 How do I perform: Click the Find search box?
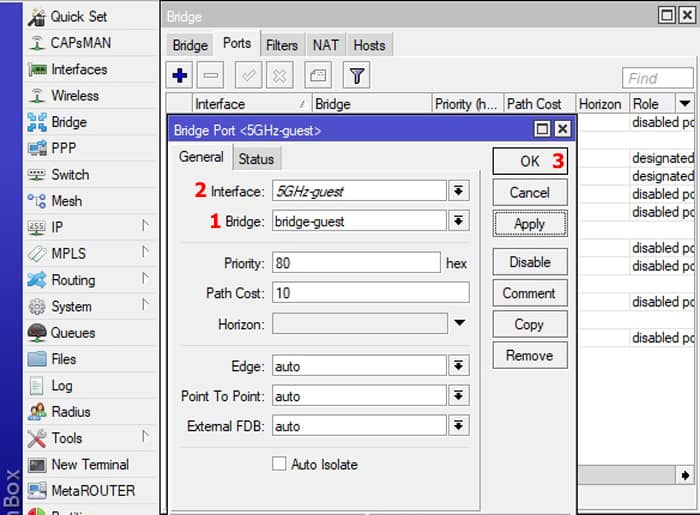tap(658, 79)
